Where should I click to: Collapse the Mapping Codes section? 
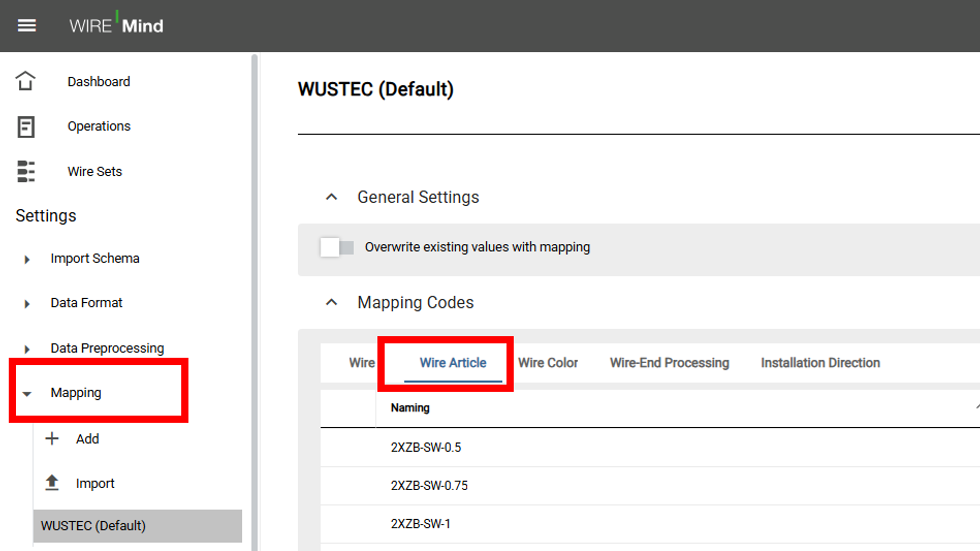click(x=332, y=302)
